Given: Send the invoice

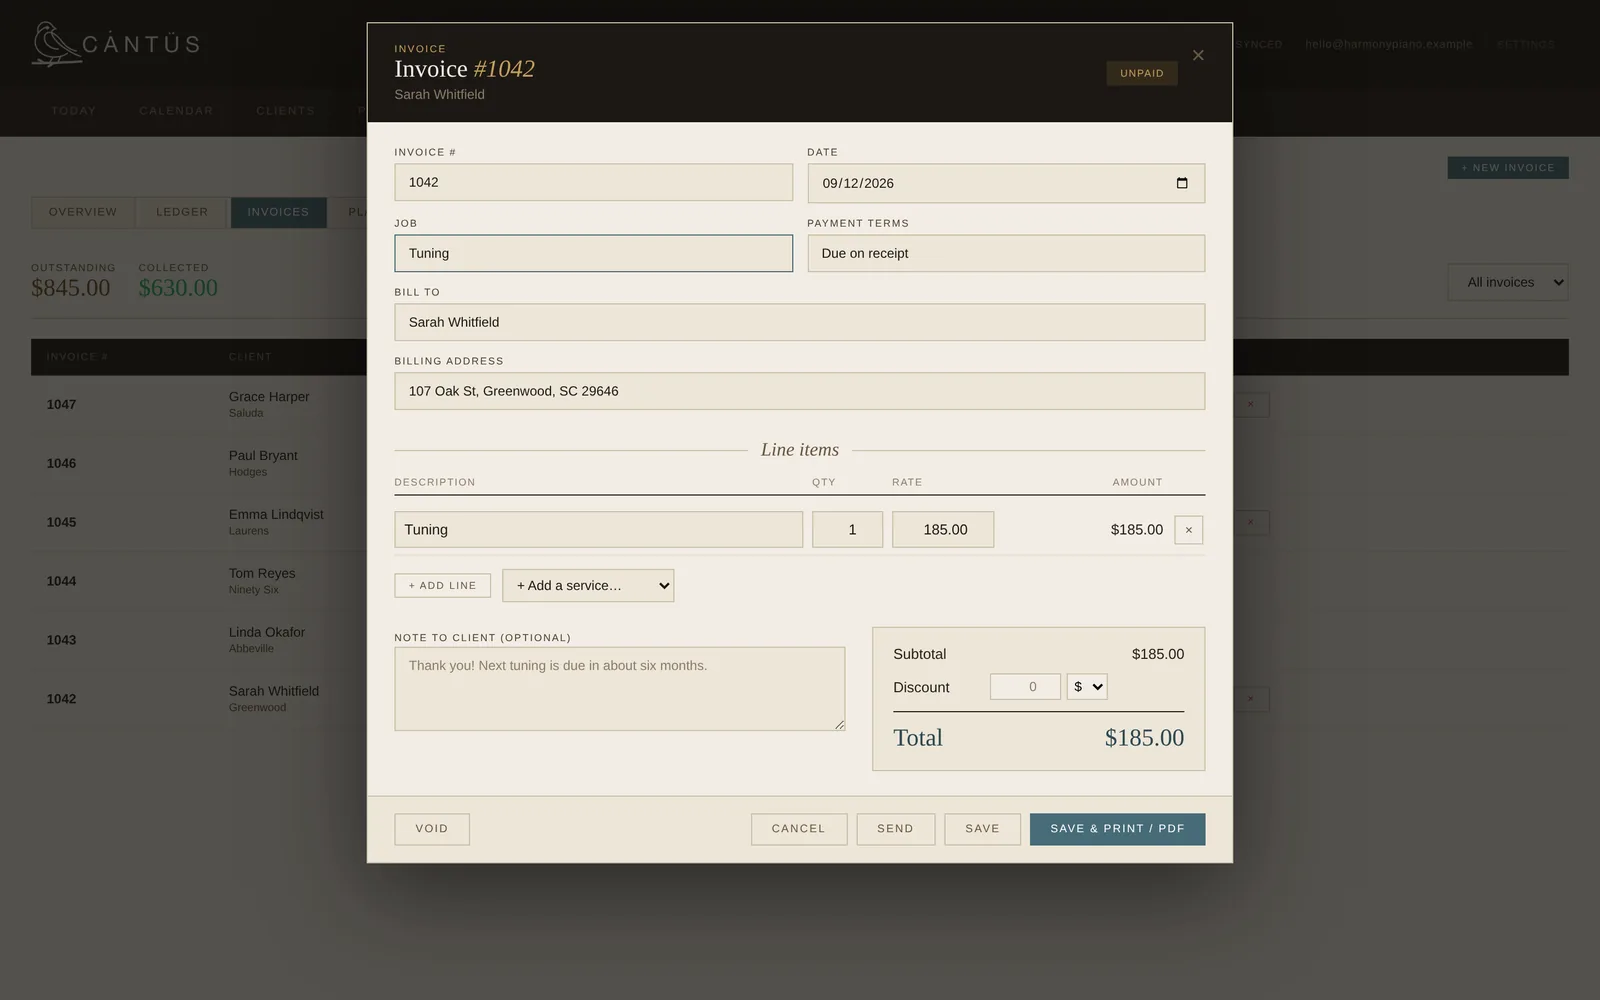Looking at the screenshot, I should tap(895, 829).
